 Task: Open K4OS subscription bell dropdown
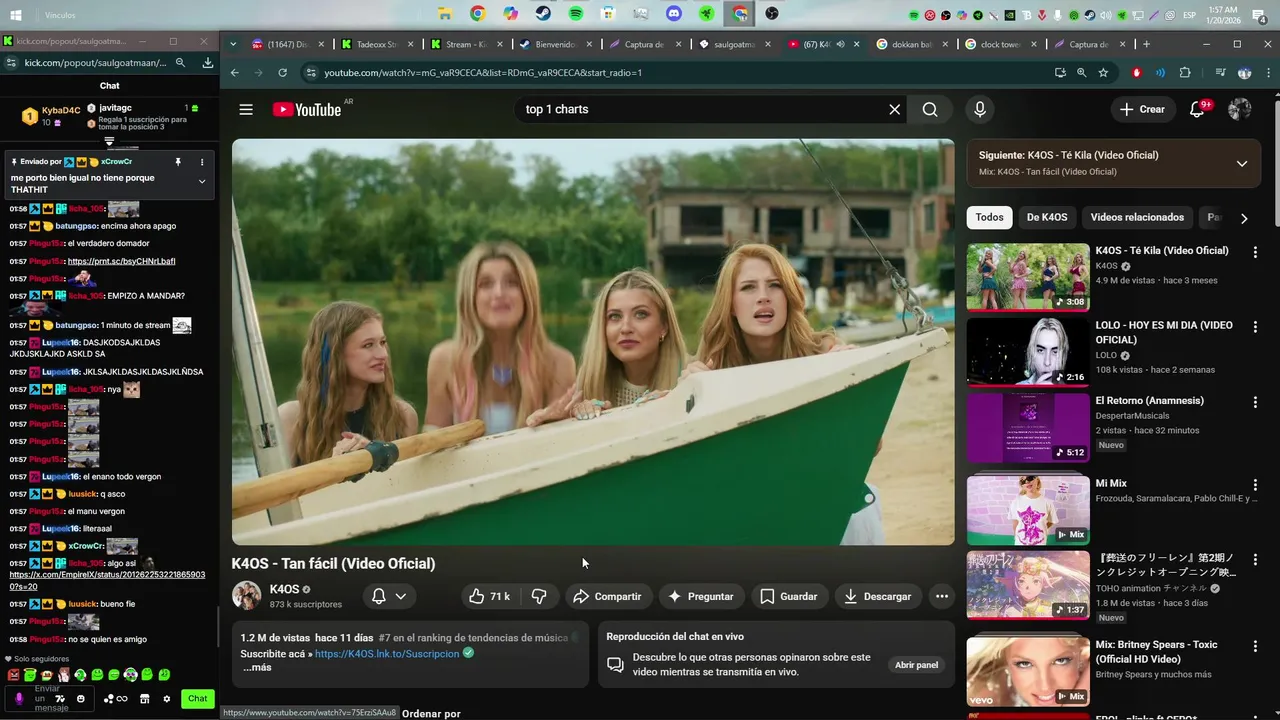389,596
